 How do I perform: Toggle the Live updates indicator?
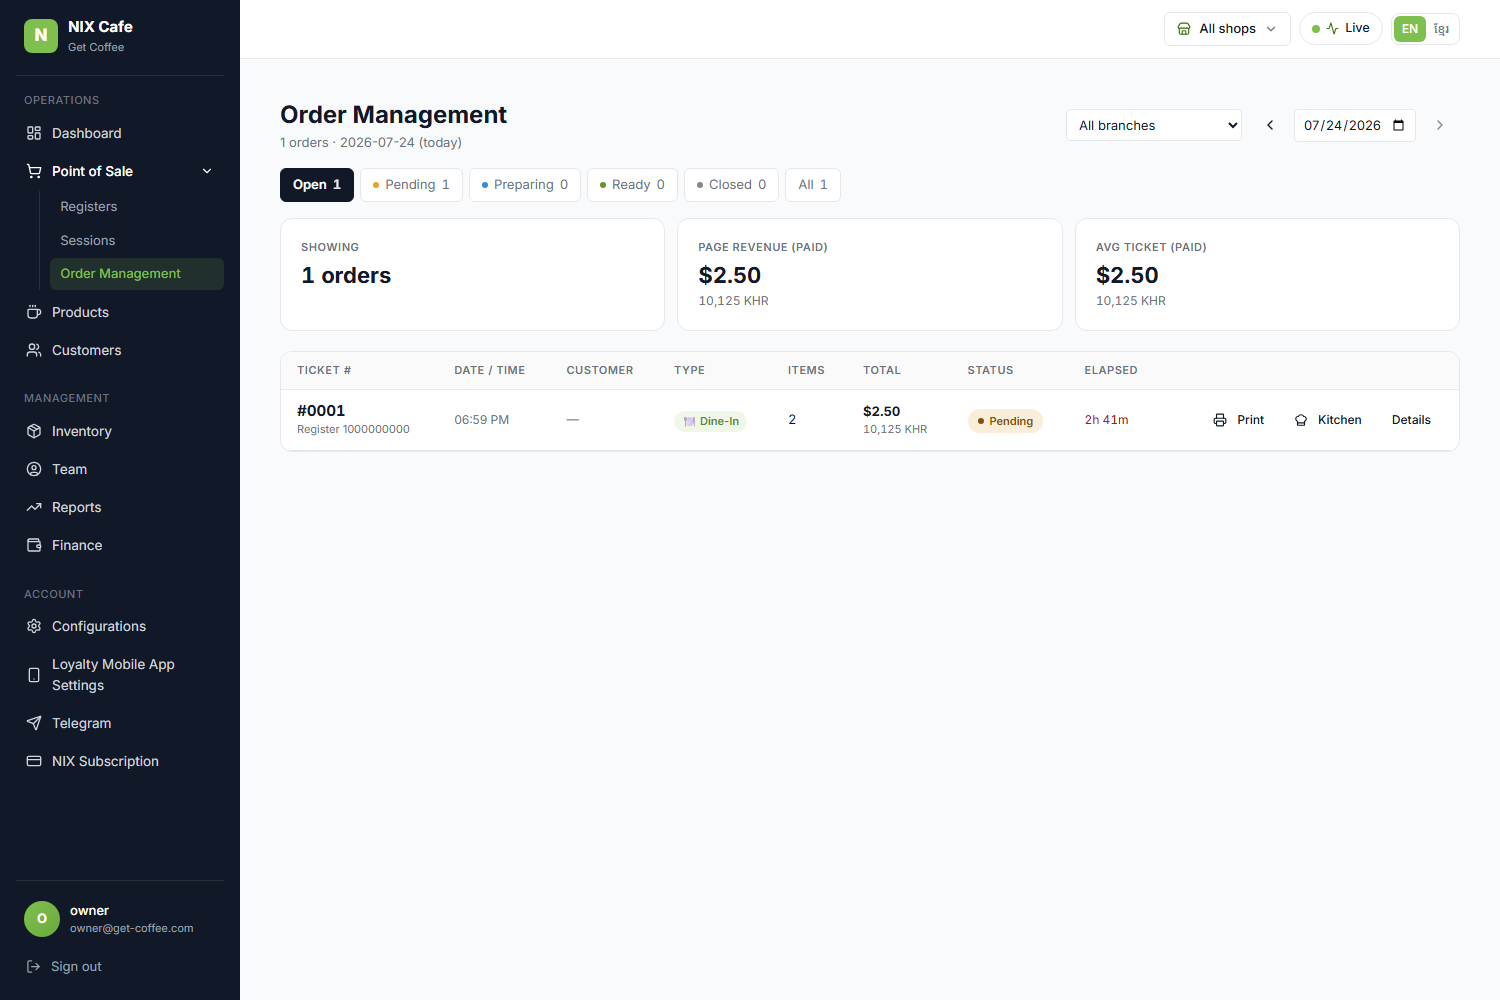click(x=1341, y=28)
